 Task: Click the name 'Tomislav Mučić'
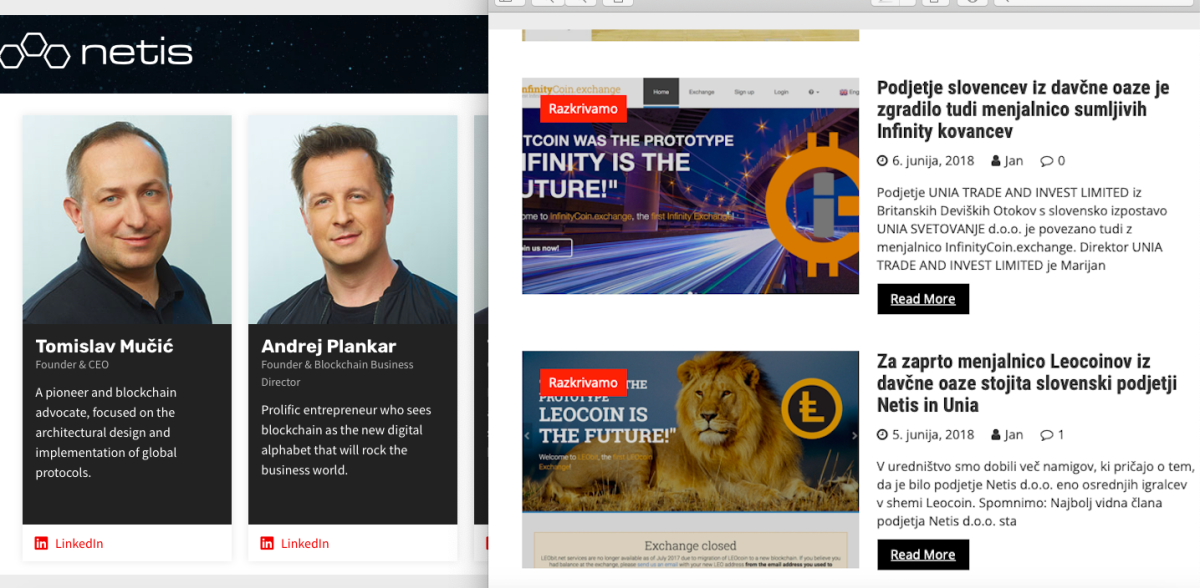104,346
